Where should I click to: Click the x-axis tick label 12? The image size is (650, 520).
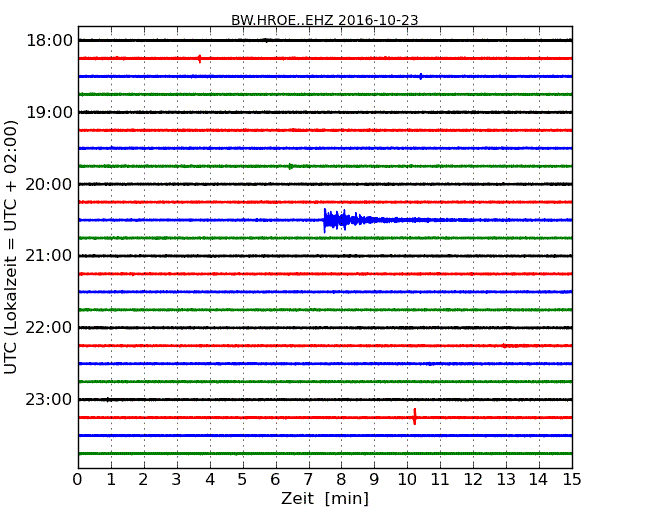click(x=473, y=479)
